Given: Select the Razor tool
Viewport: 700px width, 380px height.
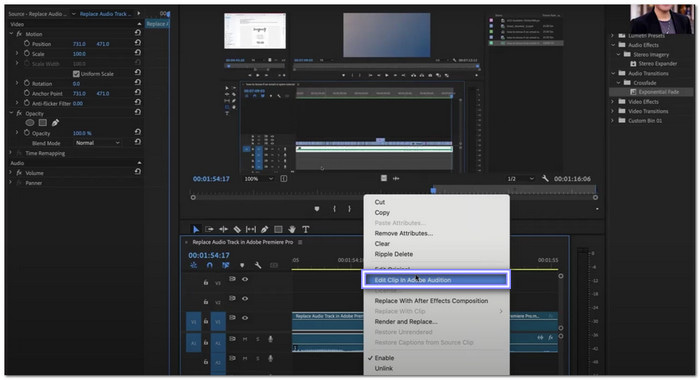Looking at the screenshot, I should click(237, 229).
